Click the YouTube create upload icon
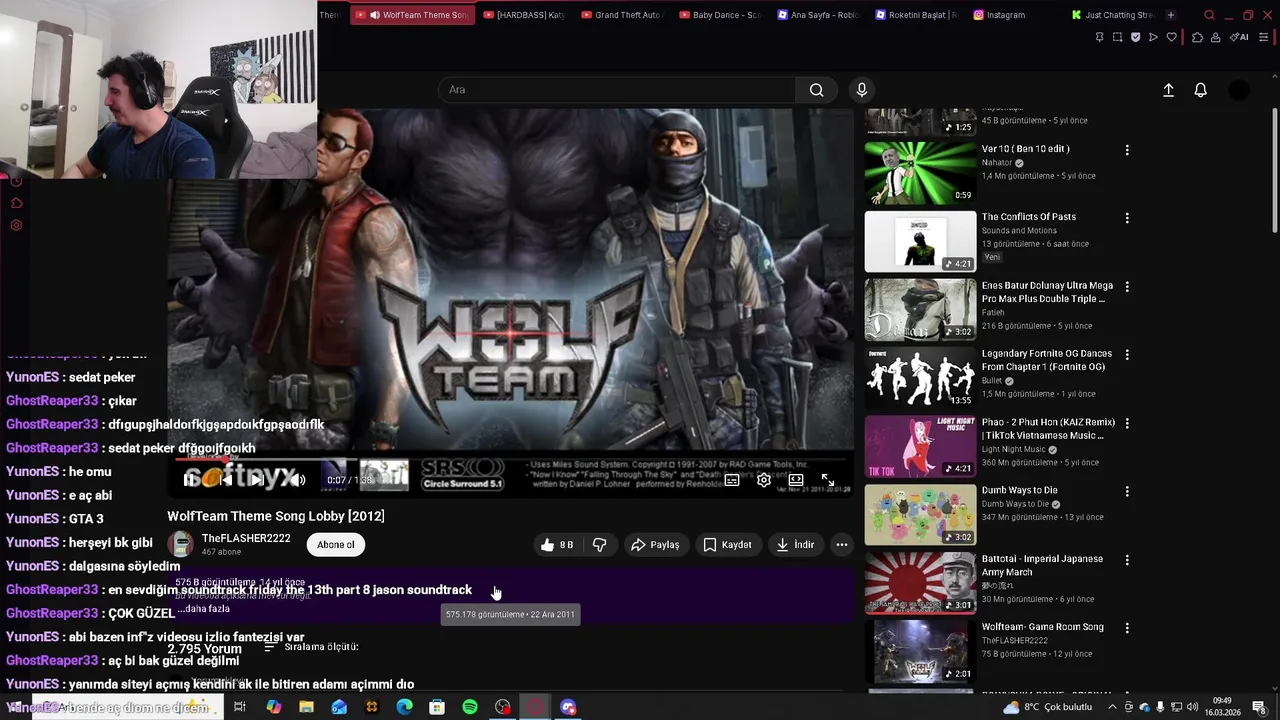 [1168, 90]
